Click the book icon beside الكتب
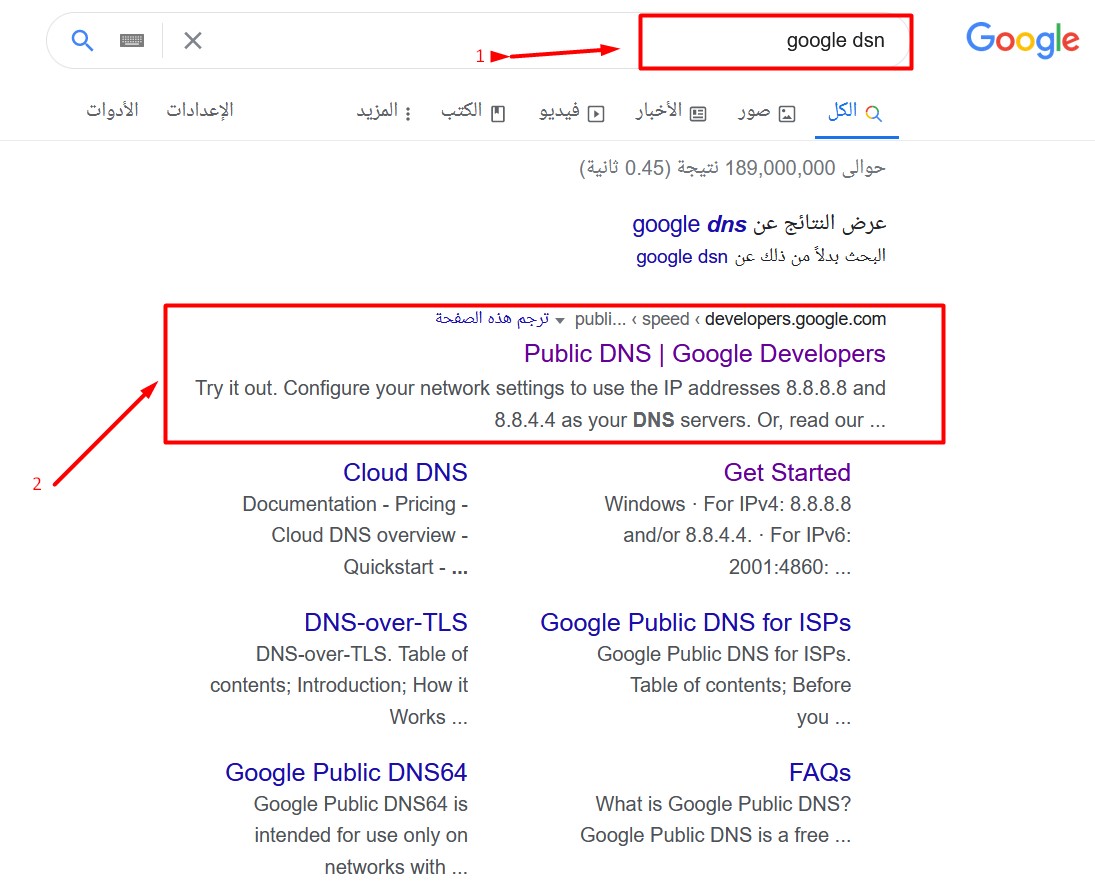This screenshot has width=1095, height=892. (498, 114)
